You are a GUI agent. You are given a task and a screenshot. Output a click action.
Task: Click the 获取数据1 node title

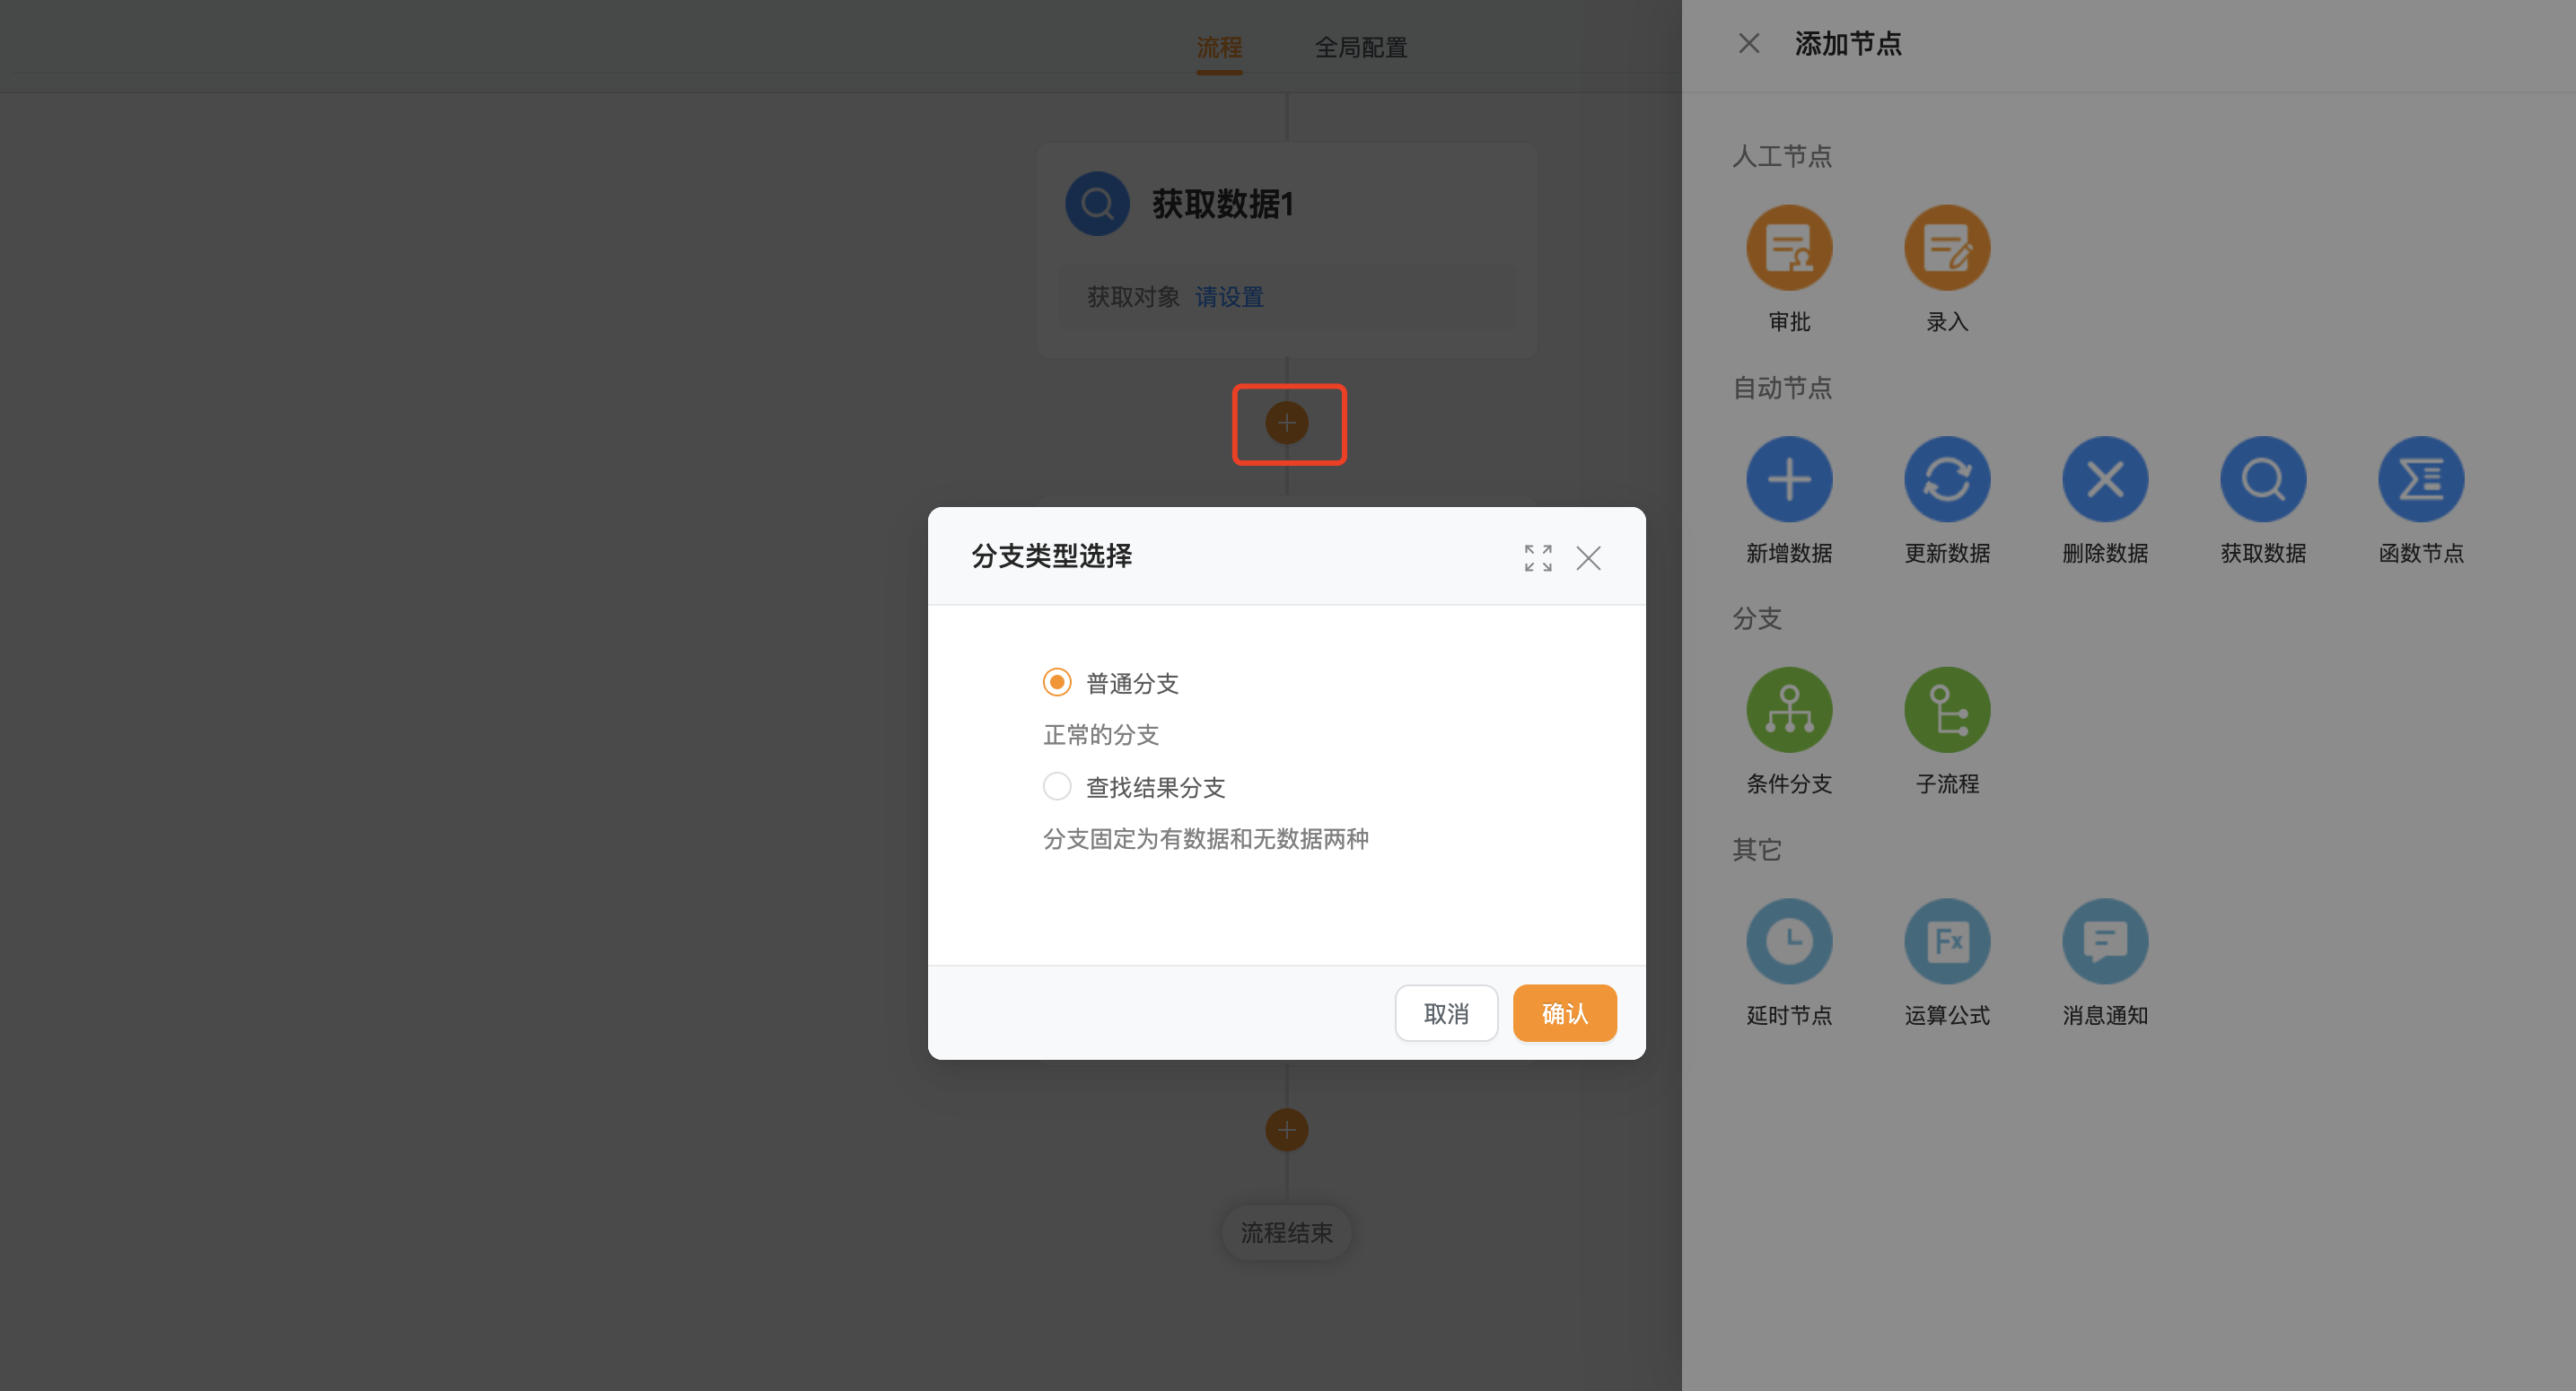pos(1223,204)
